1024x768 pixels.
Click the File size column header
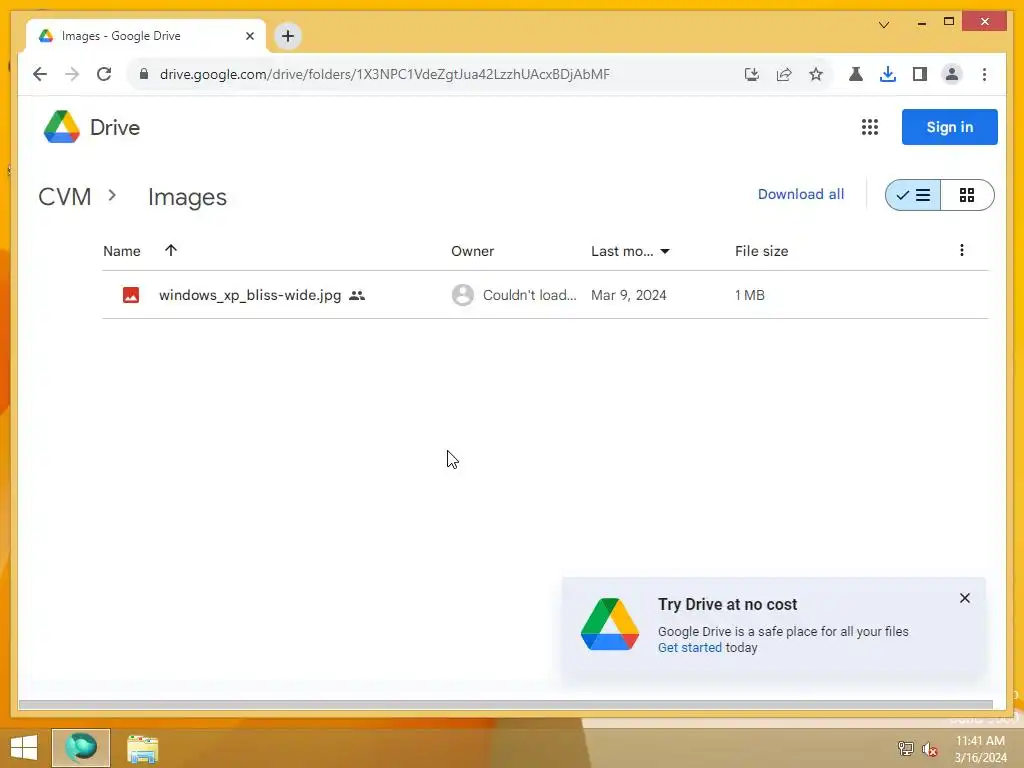(x=761, y=251)
